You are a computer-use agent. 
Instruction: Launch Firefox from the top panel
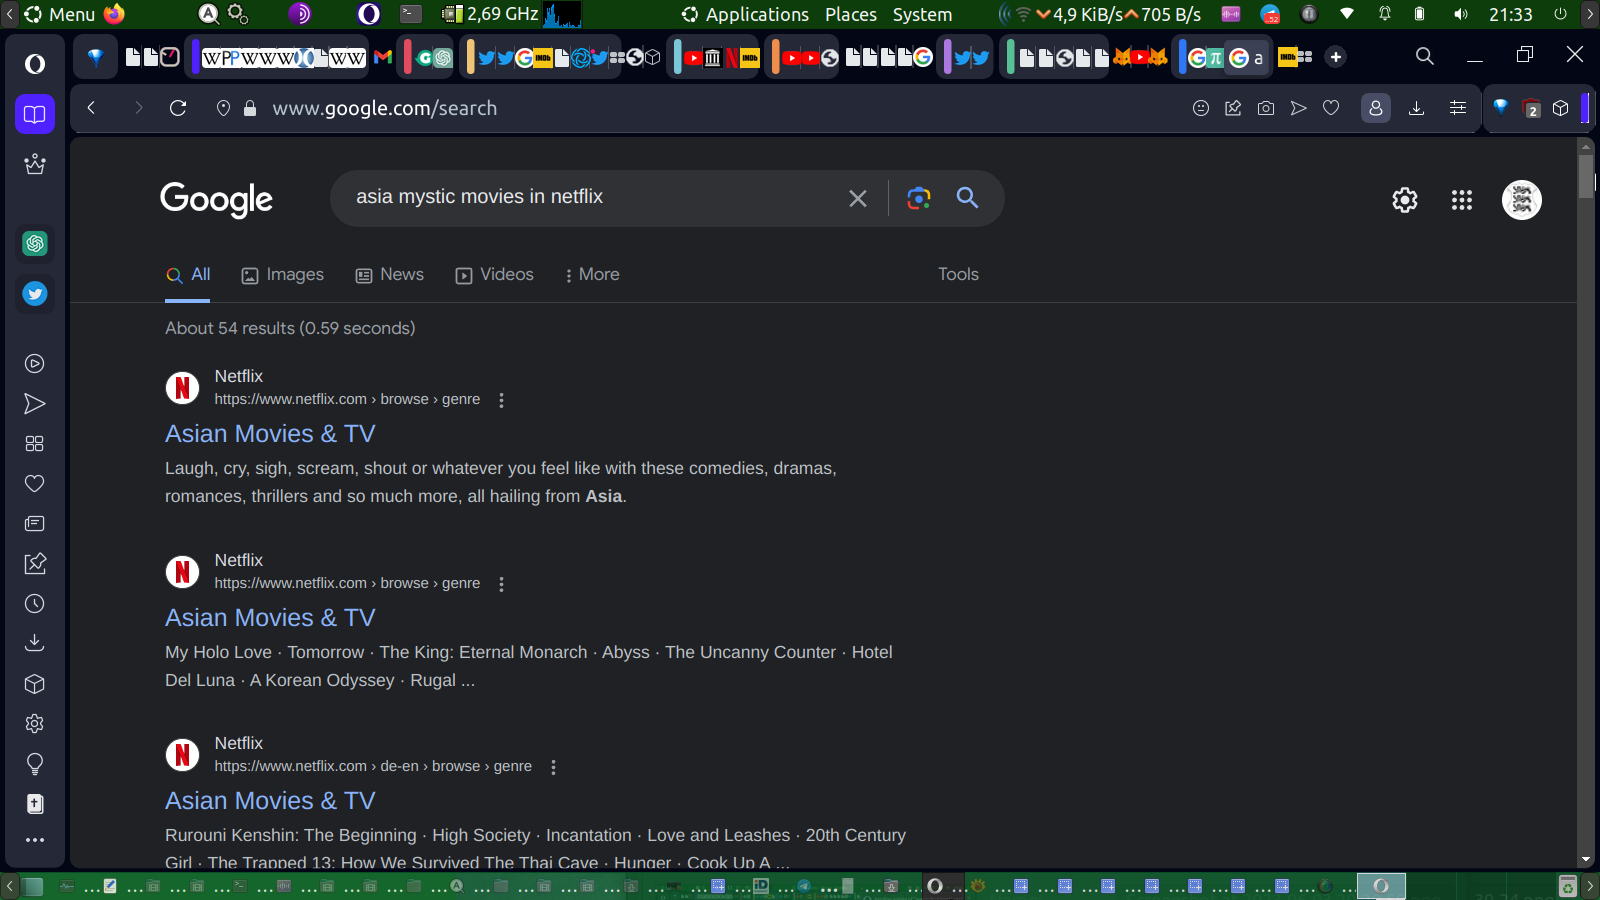pyautogui.click(x=114, y=14)
